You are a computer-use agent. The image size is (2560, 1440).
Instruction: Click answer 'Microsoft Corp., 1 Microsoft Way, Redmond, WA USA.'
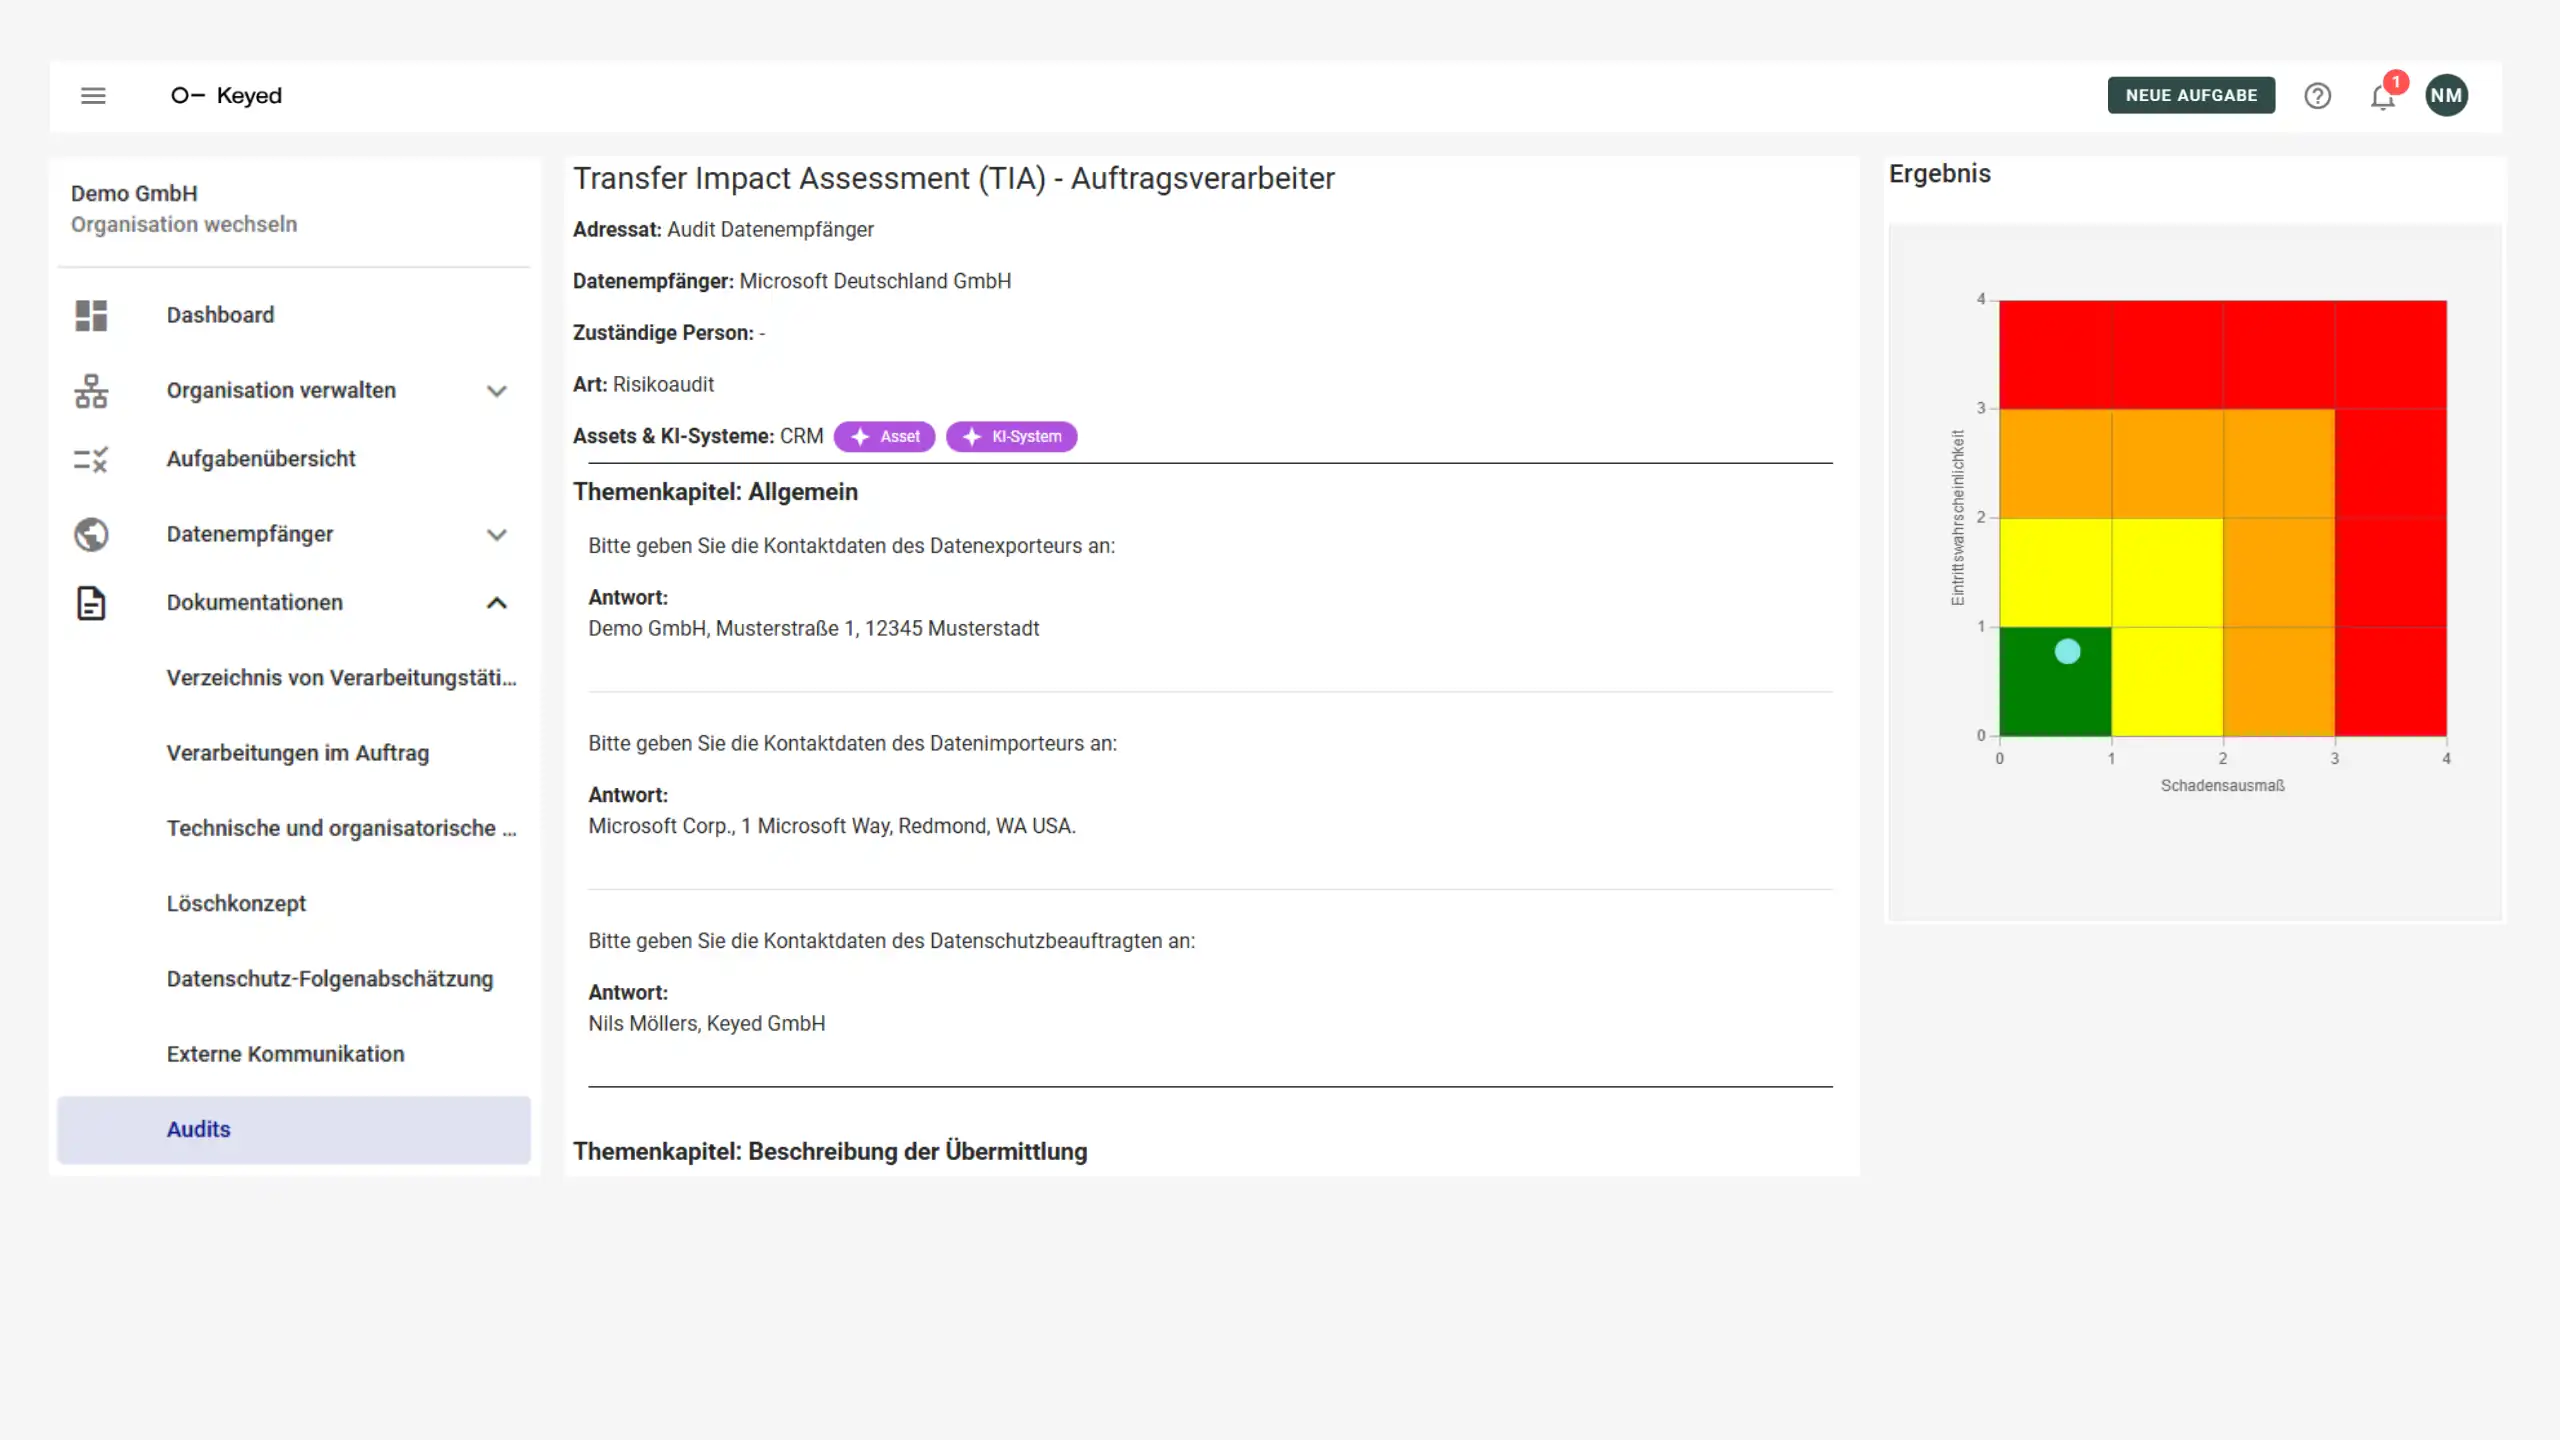832,826
